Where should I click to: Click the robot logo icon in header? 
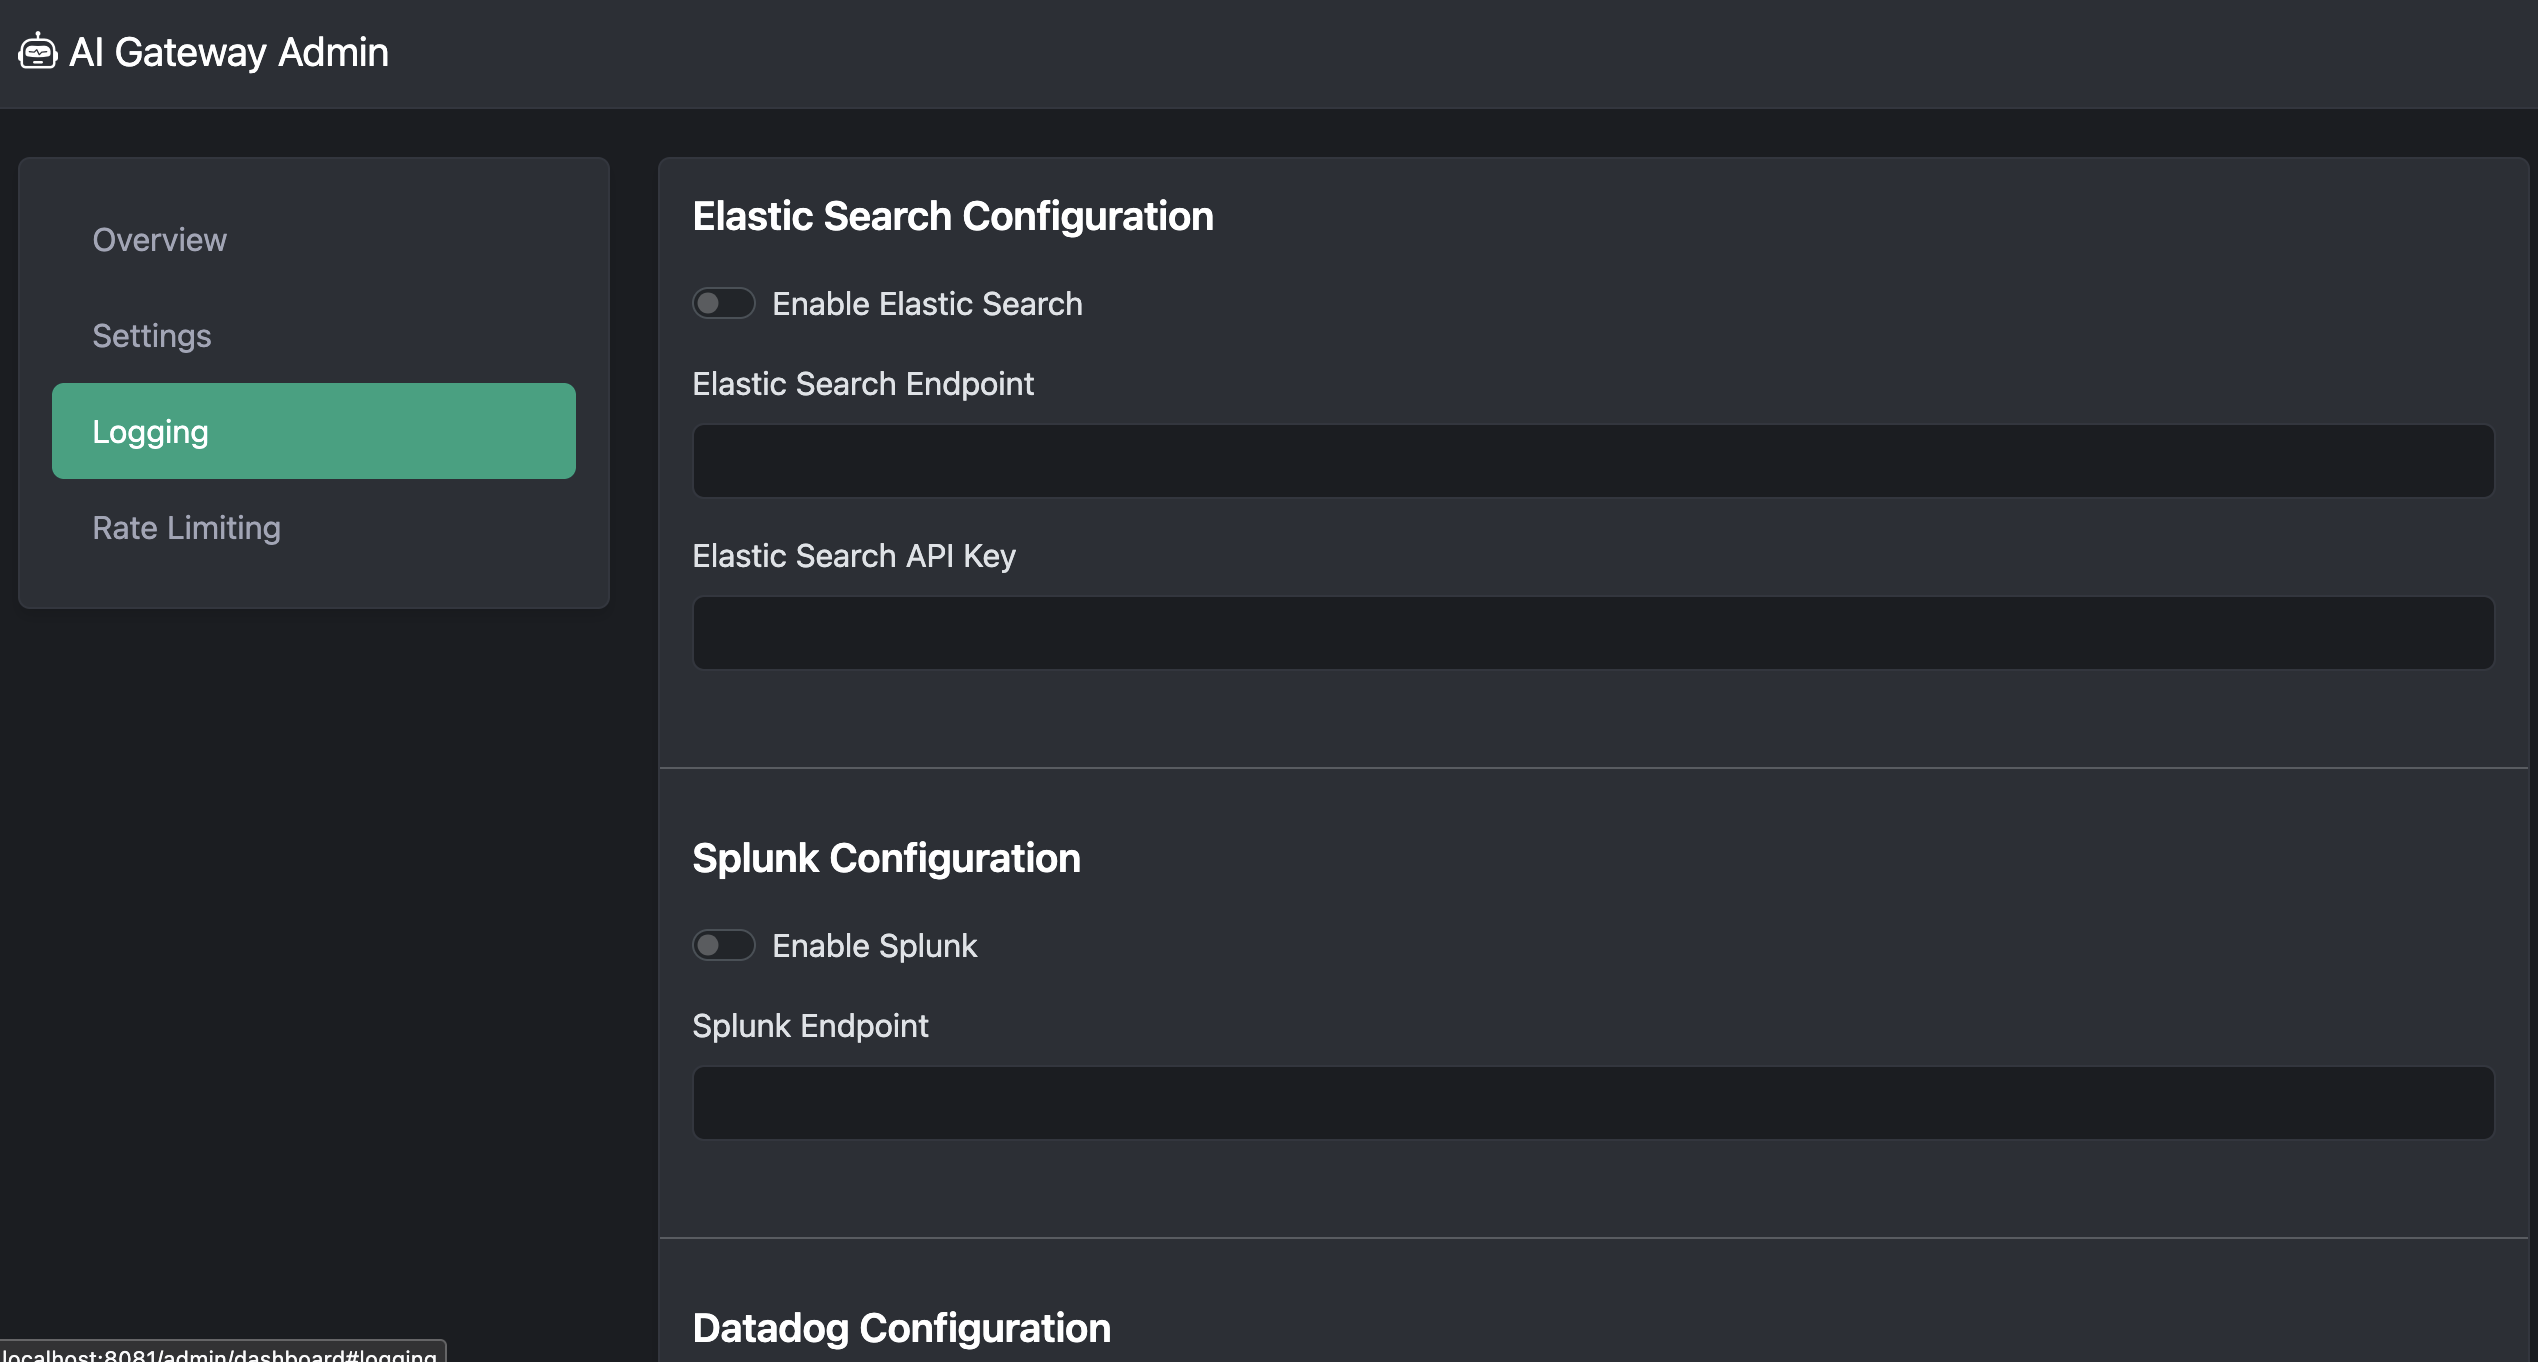(37, 51)
